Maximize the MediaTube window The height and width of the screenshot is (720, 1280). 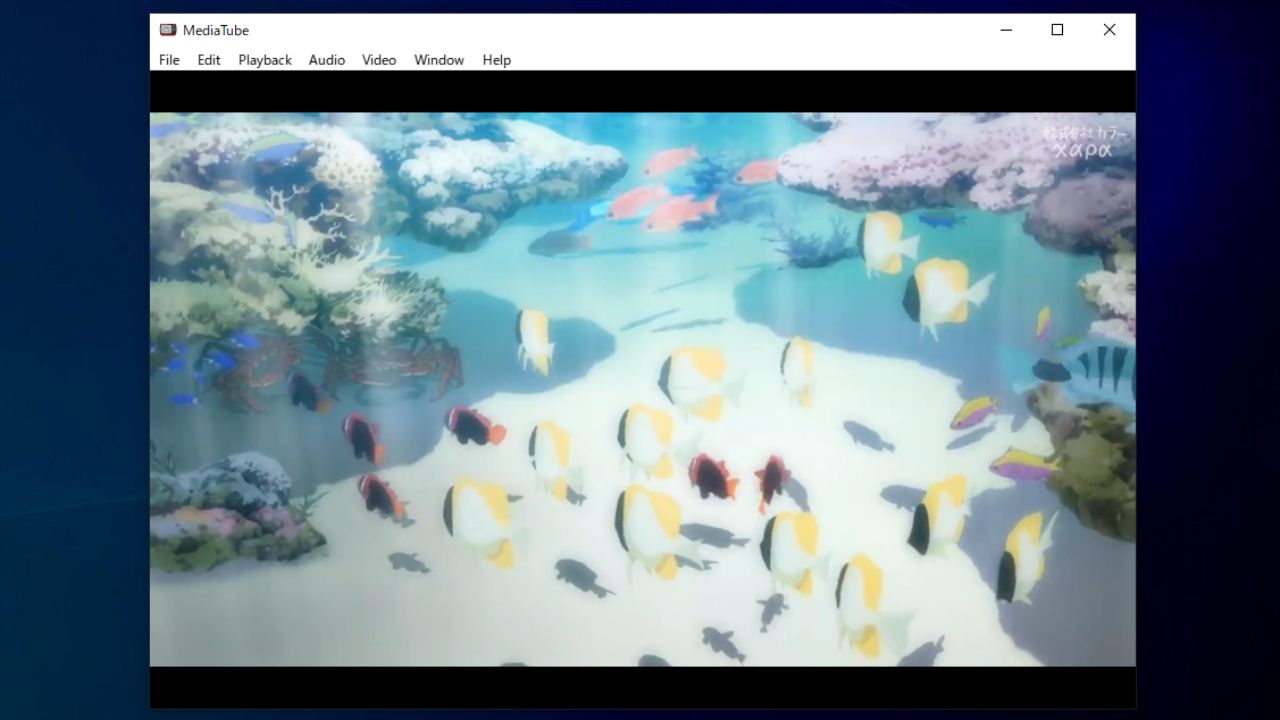click(x=1057, y=30)
